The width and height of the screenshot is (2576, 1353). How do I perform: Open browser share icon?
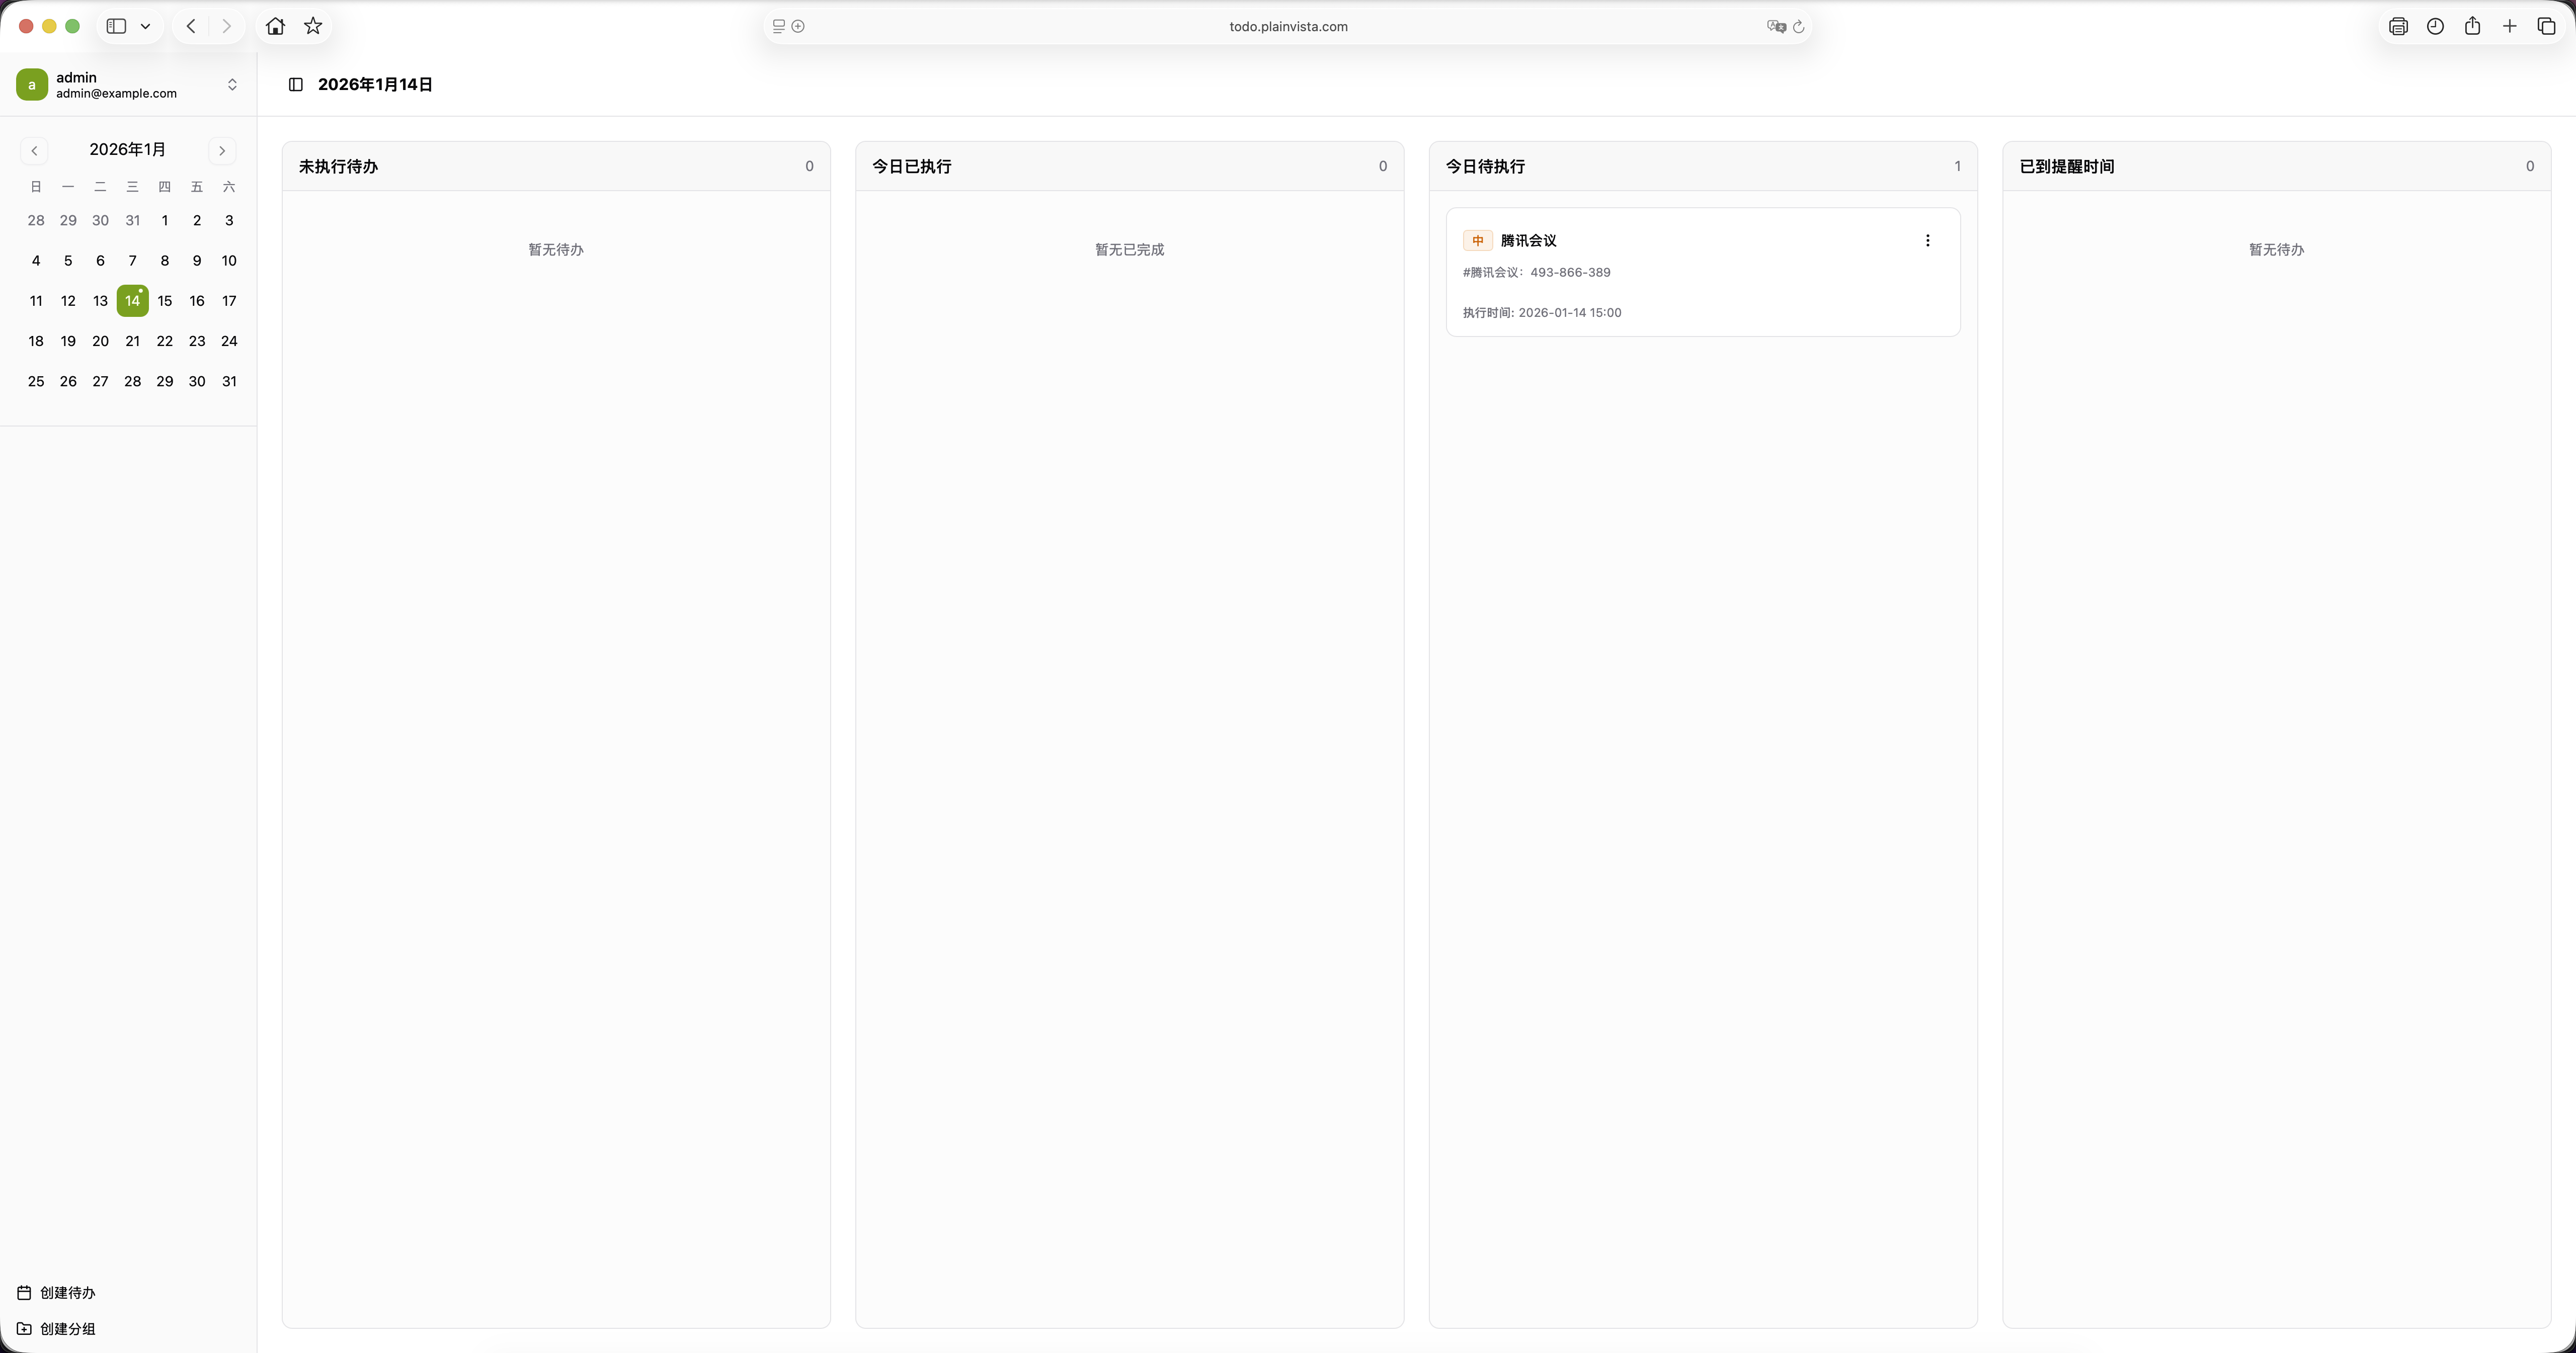[x=2472, y=26]
